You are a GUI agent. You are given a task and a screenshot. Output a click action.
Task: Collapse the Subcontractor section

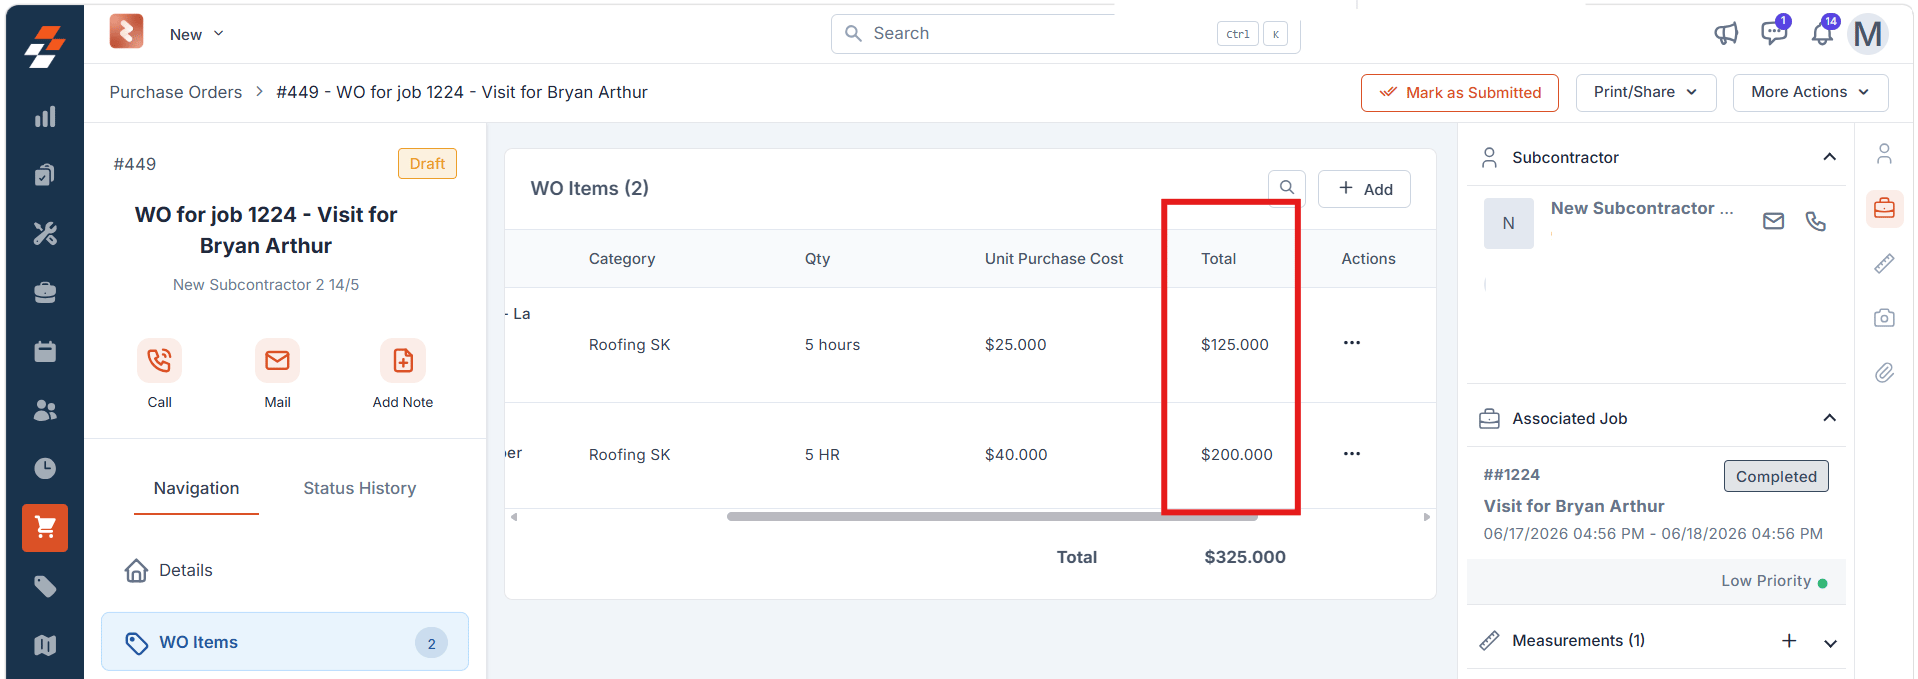click(x=1829, y=157)
